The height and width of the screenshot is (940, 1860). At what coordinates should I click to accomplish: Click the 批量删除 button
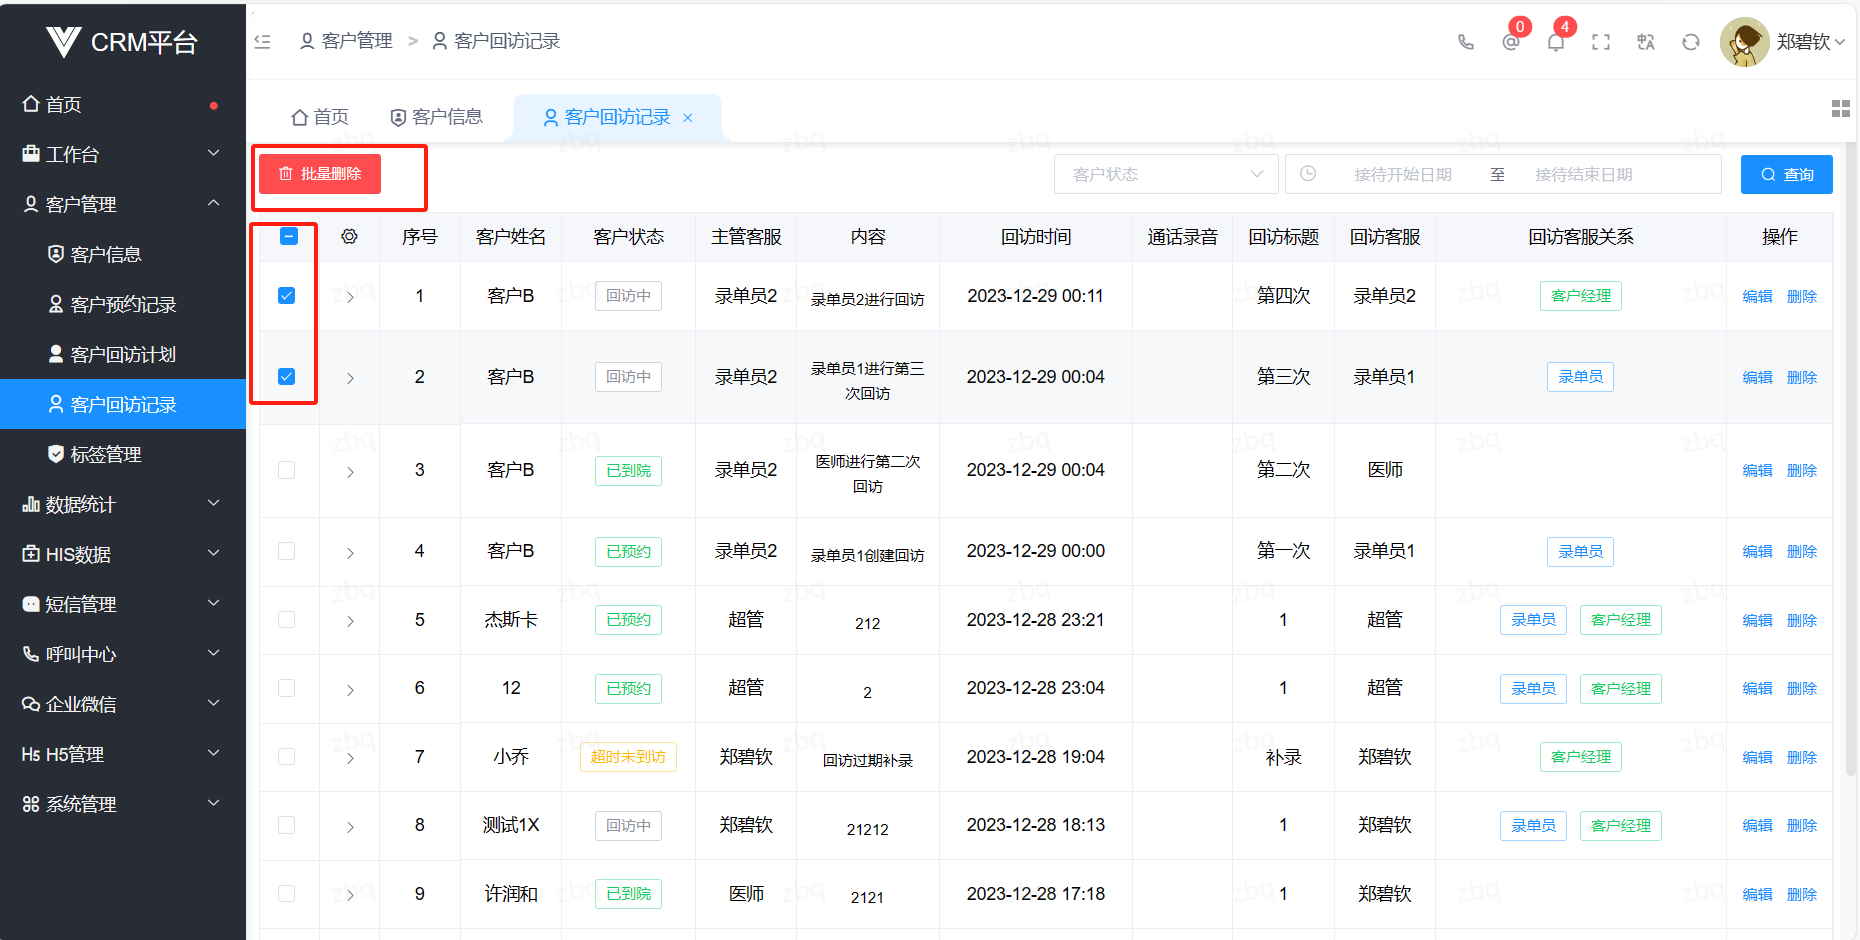320,174
